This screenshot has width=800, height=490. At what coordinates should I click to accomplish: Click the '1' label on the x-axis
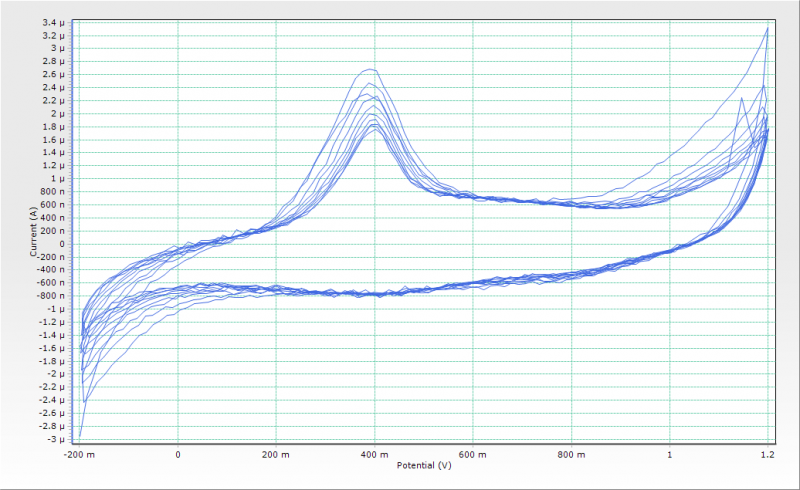tap(669, 454)
